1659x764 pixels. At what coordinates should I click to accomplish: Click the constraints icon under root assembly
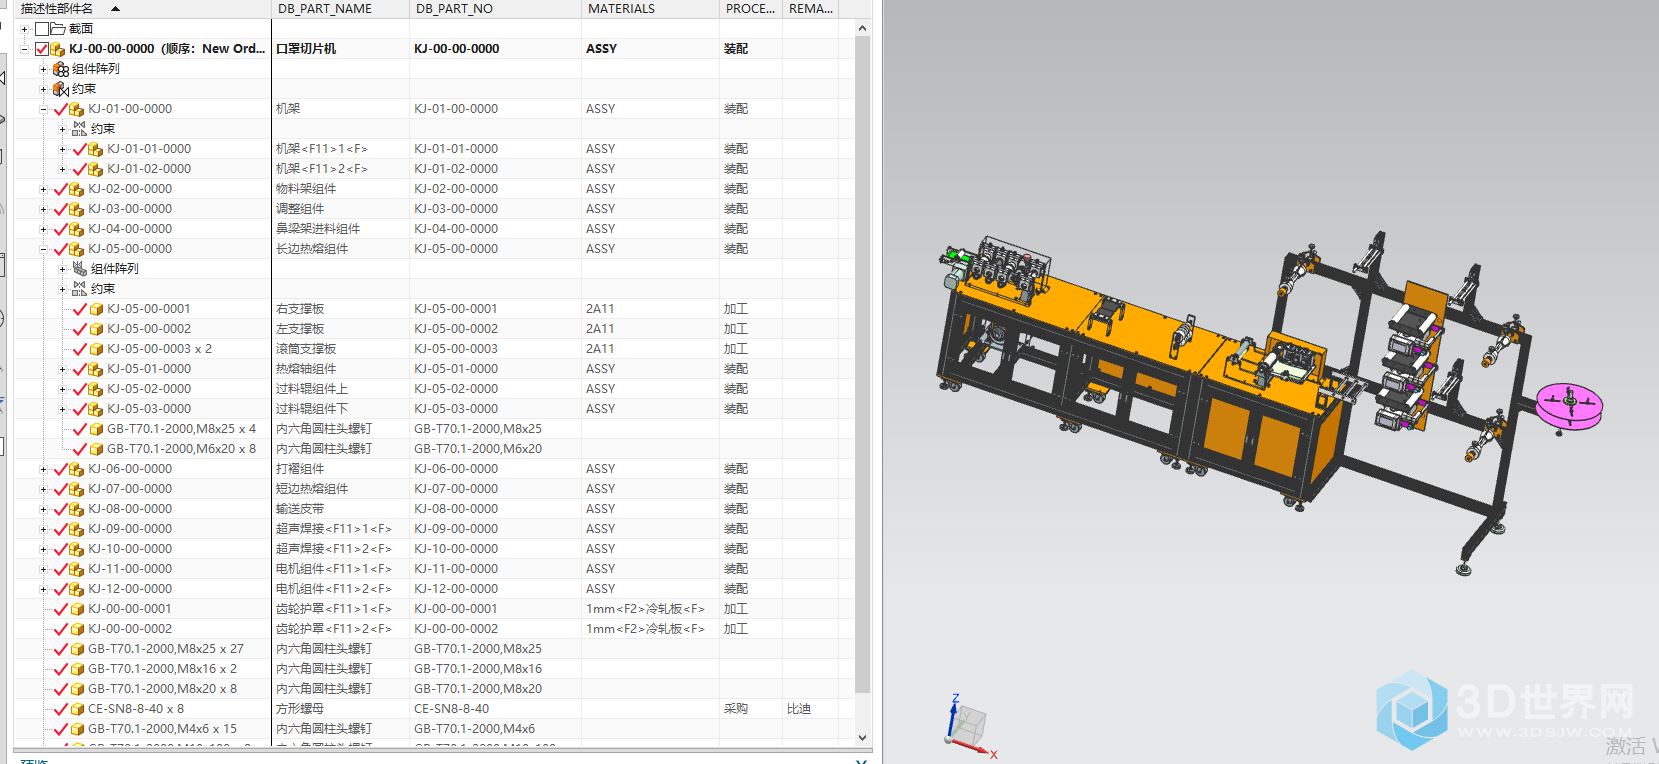coord(61,89)
